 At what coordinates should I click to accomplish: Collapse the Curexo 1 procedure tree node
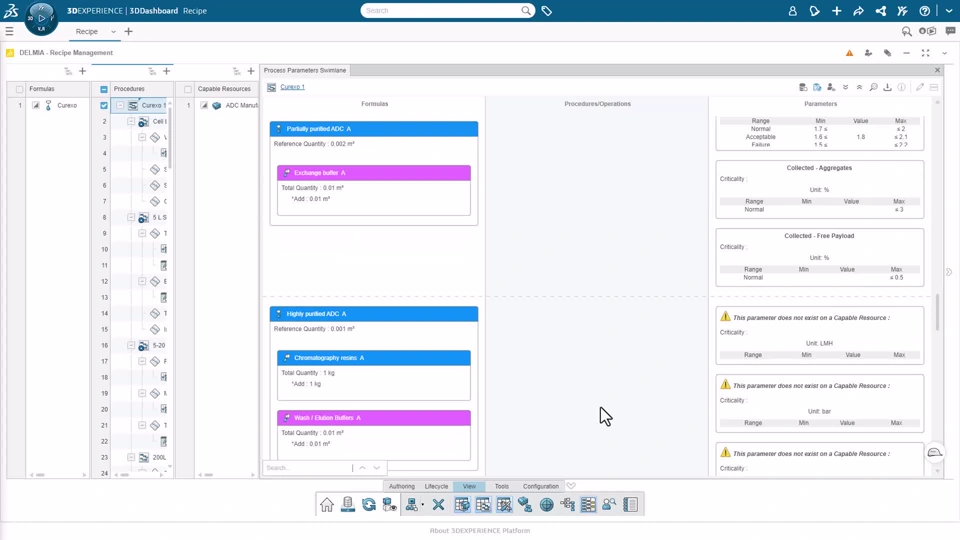tap(120, 105)
